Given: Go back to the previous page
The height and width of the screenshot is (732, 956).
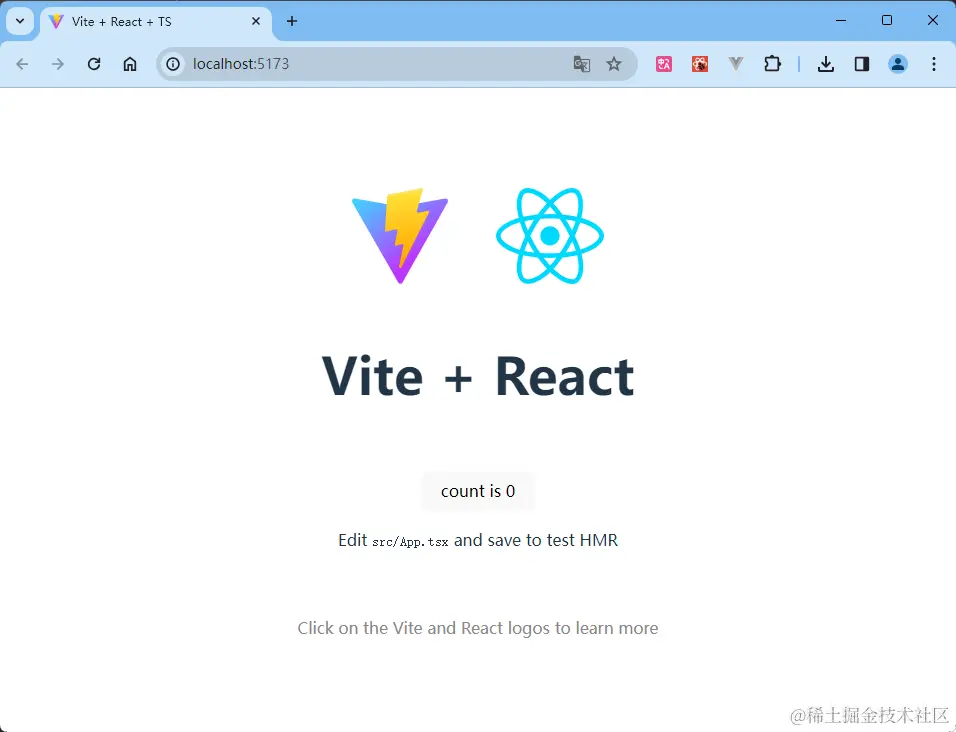Looking at the screenshot, I should point(23,64).
